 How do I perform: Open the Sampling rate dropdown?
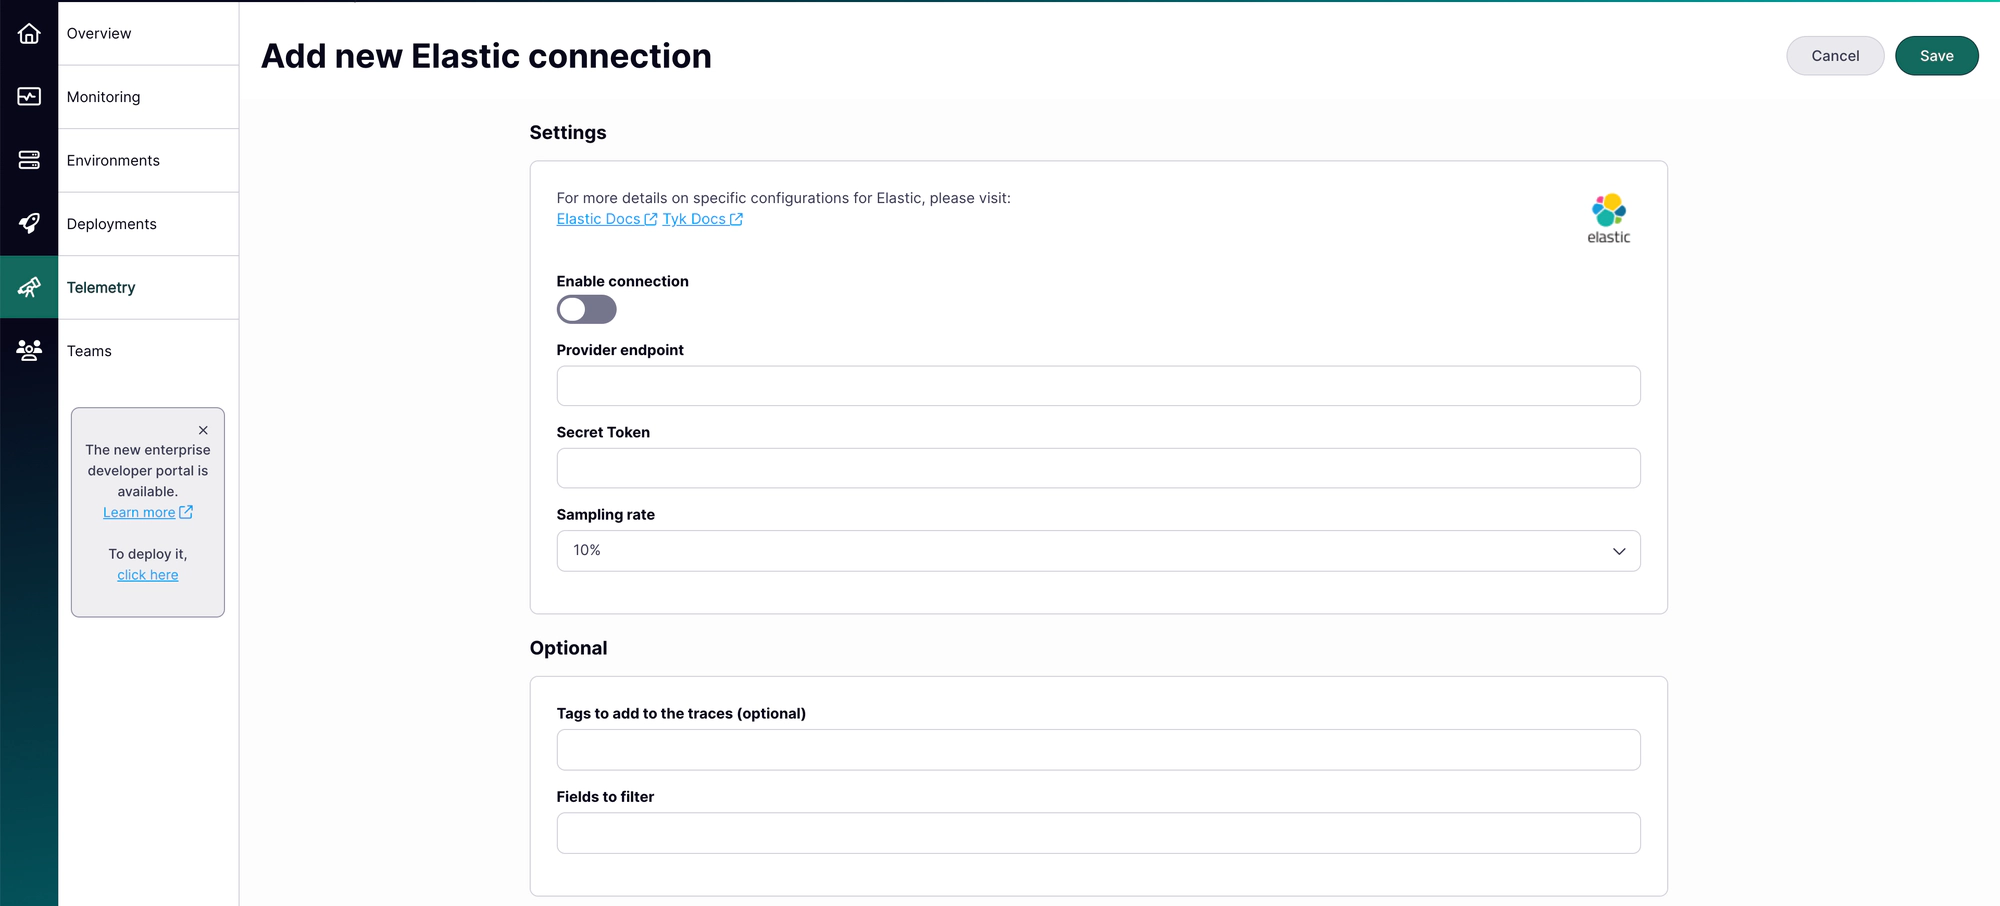1098,550
